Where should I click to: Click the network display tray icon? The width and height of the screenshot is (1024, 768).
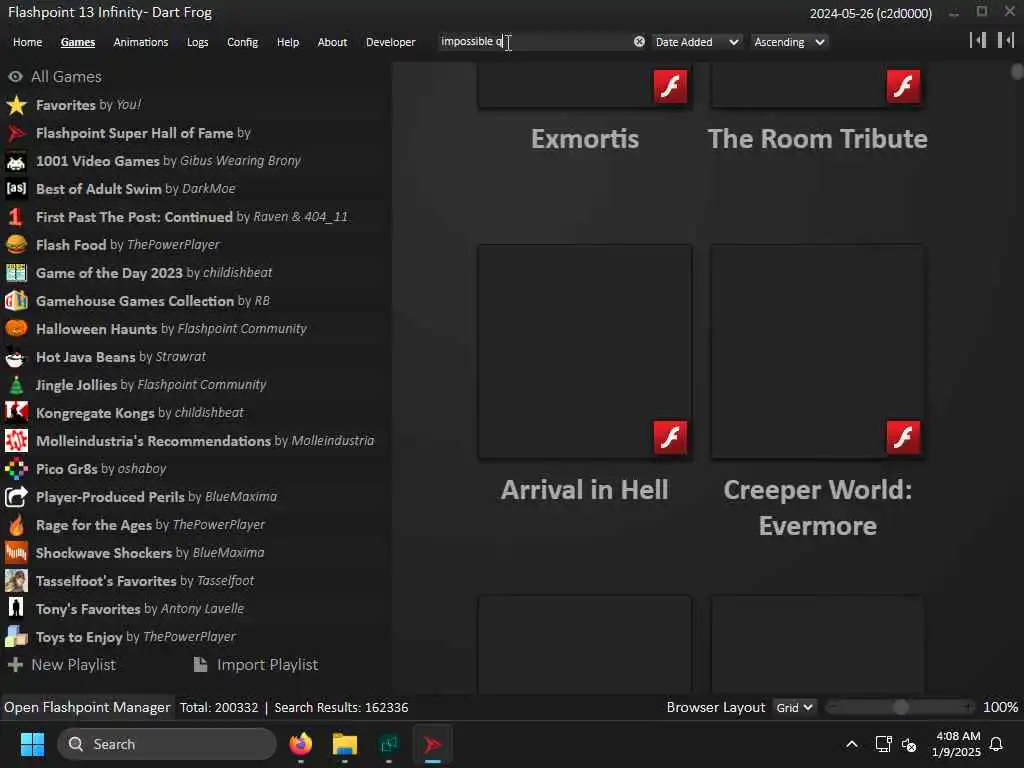[x=883, y=744]
